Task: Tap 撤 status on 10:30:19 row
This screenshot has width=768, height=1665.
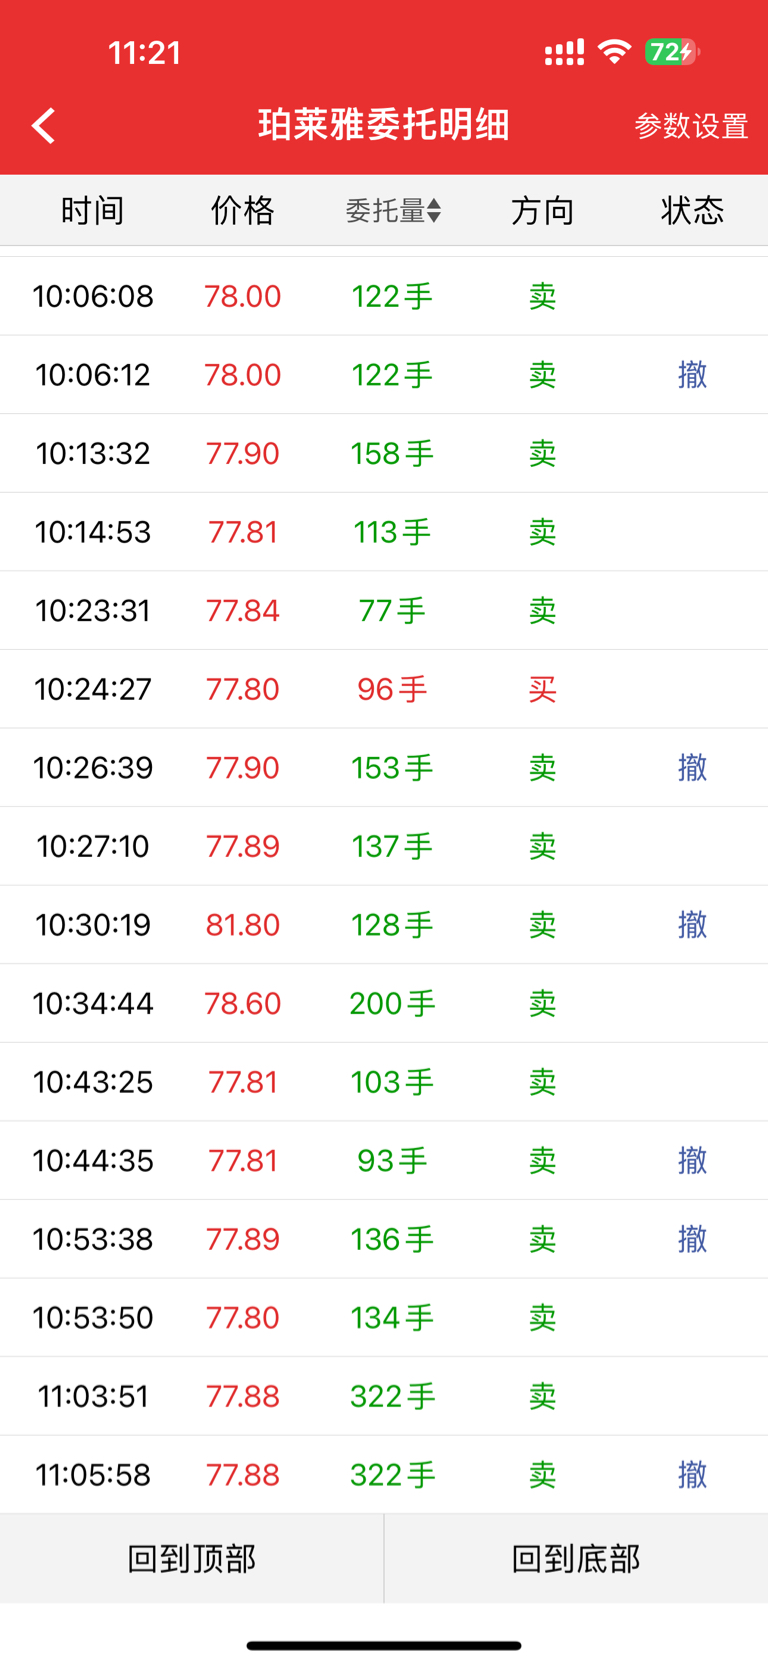Action: (x=692, y=924)
